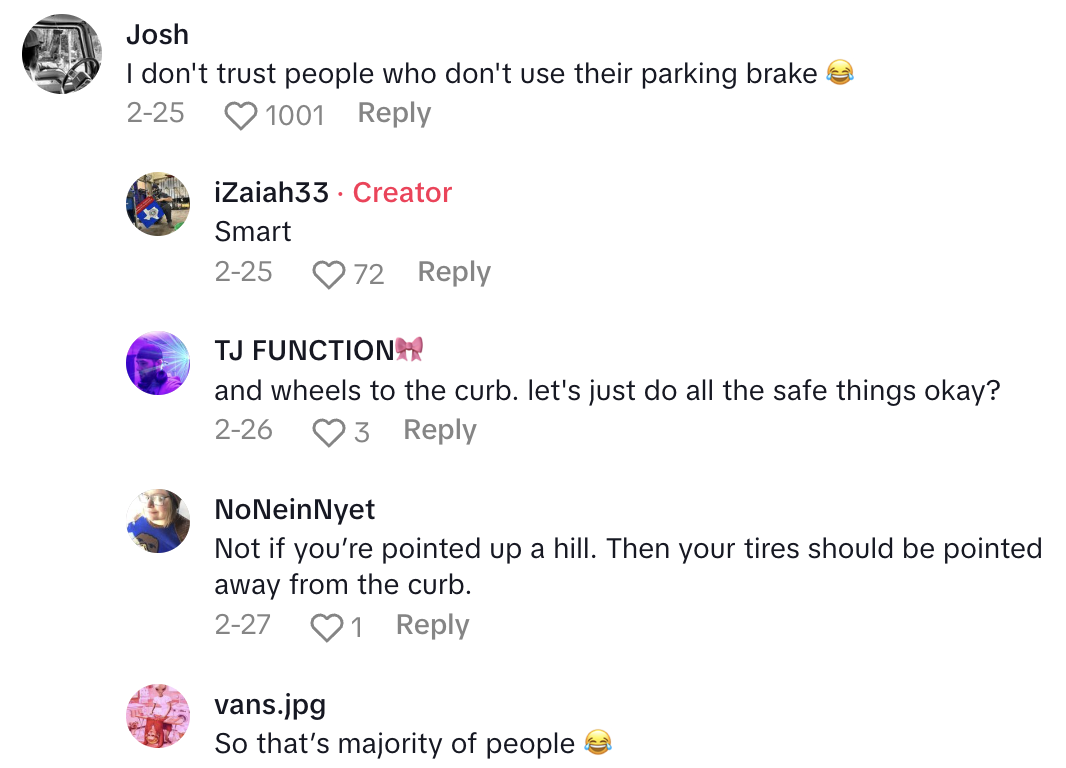This screenshot has width=1066, height=768.
Task: Reply to TJ FUNCTION's comment
Action: [440, 430]
